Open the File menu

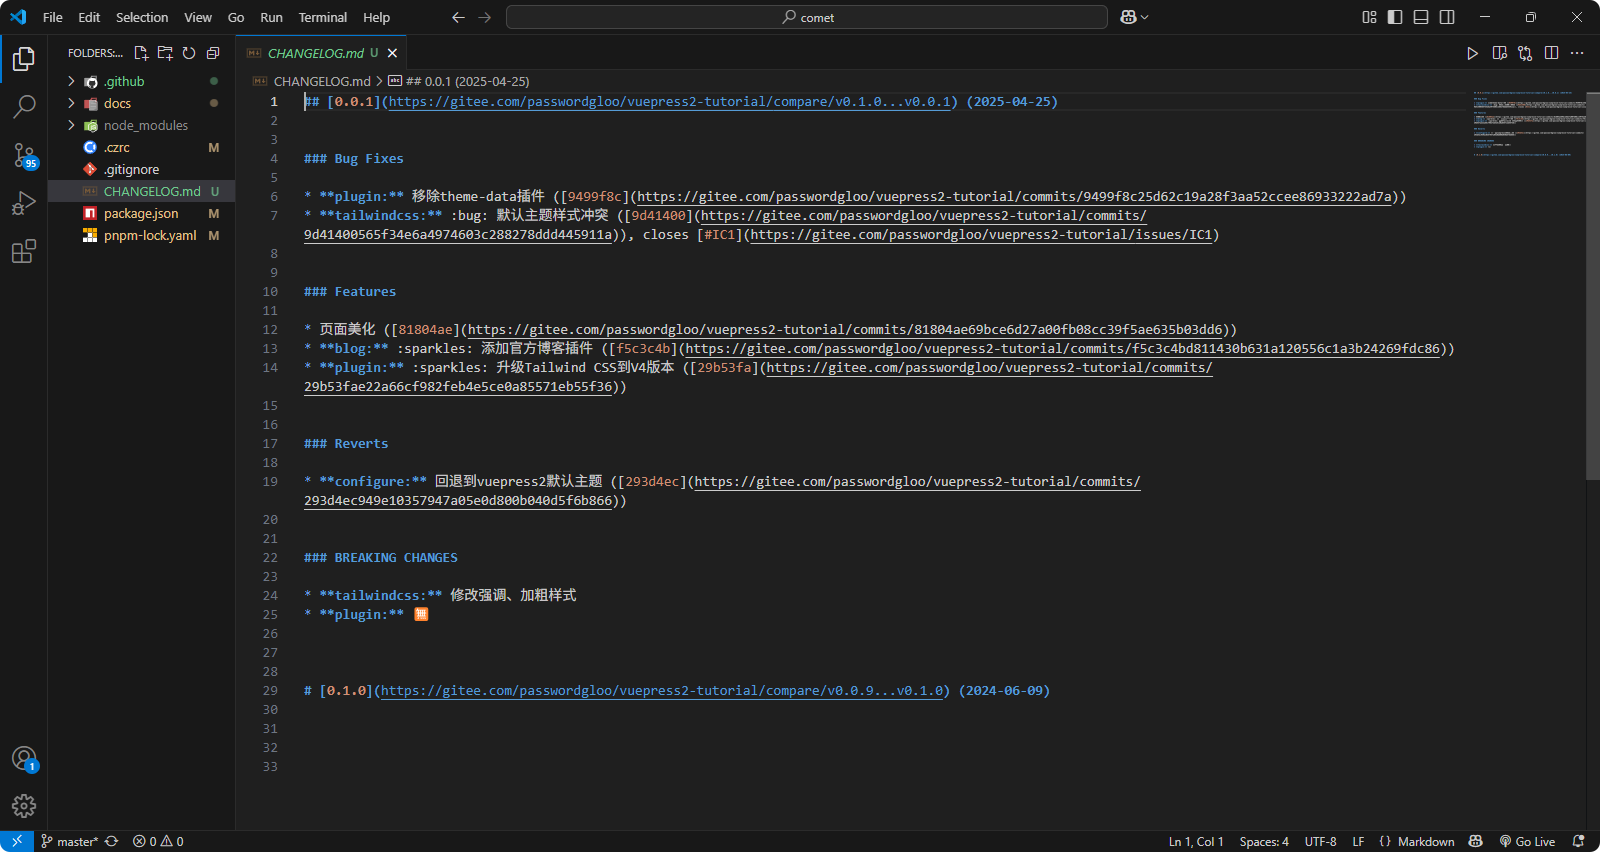pyautogui.click(x=53, y=17)
